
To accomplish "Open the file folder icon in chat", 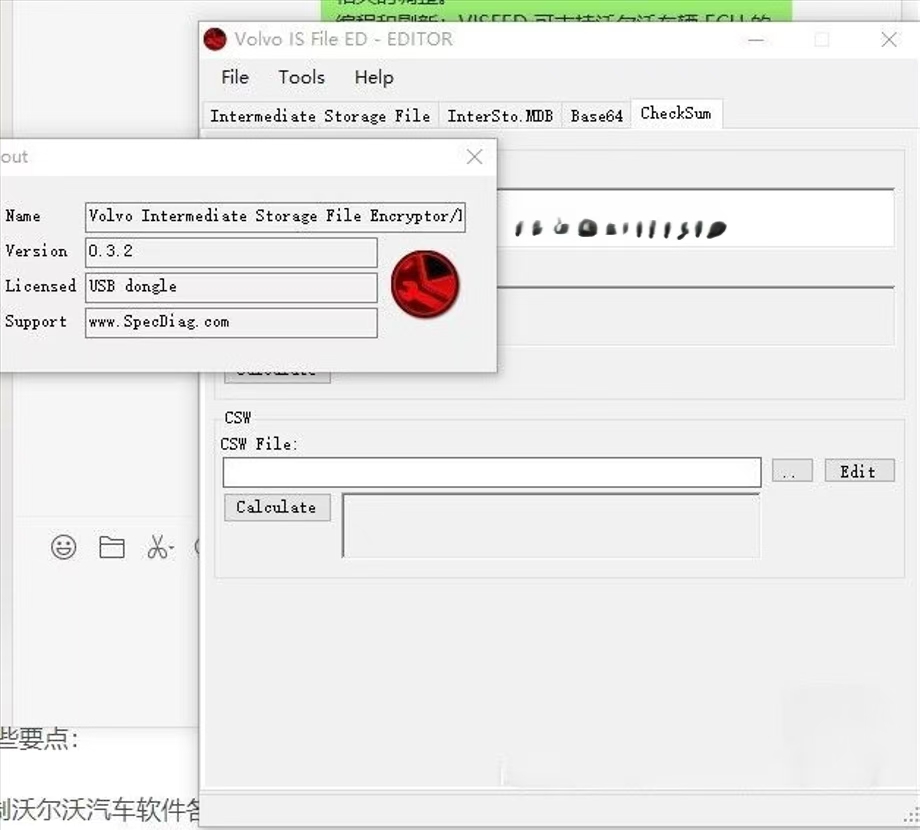I will point(111,547).
